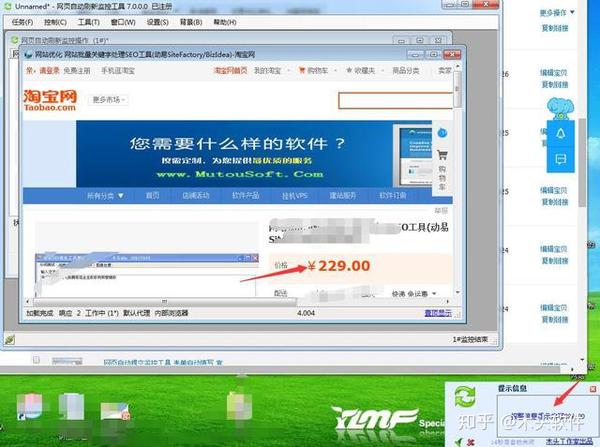Open the 工具(T) menu
The width and height of the screenshot is (600, 447).
coord(88,22)
